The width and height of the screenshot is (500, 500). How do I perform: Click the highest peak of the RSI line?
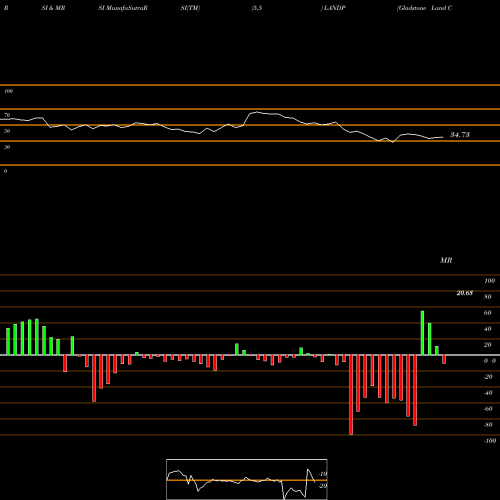coord(257,112)
